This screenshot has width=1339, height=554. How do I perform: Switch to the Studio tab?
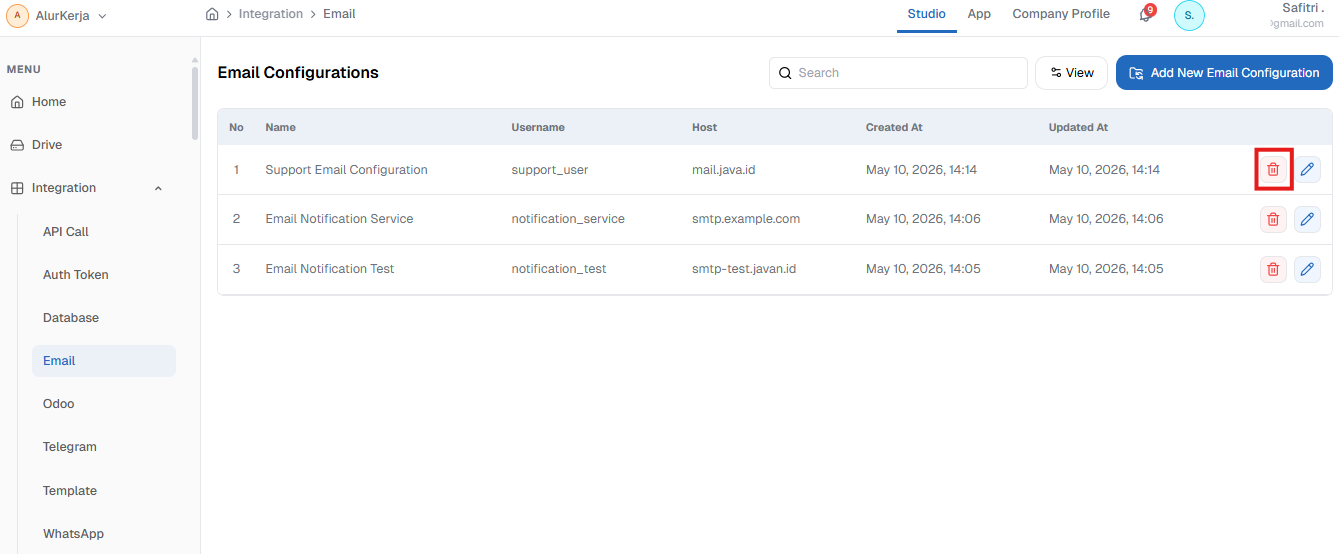click(x=926, y=14)
